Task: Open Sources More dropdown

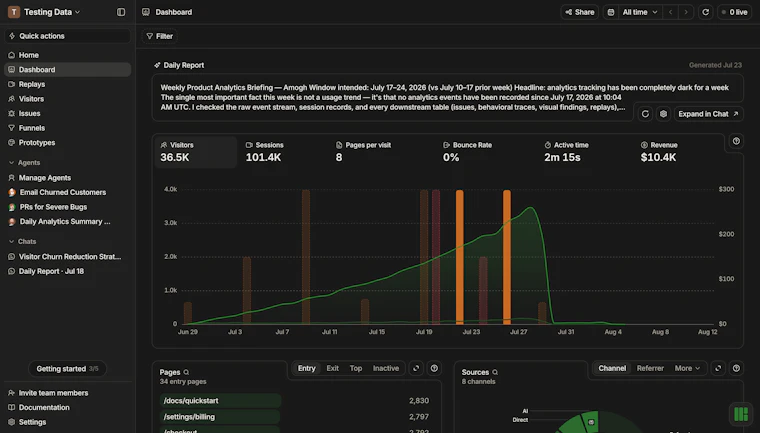Action: click(x=687, y=369)
